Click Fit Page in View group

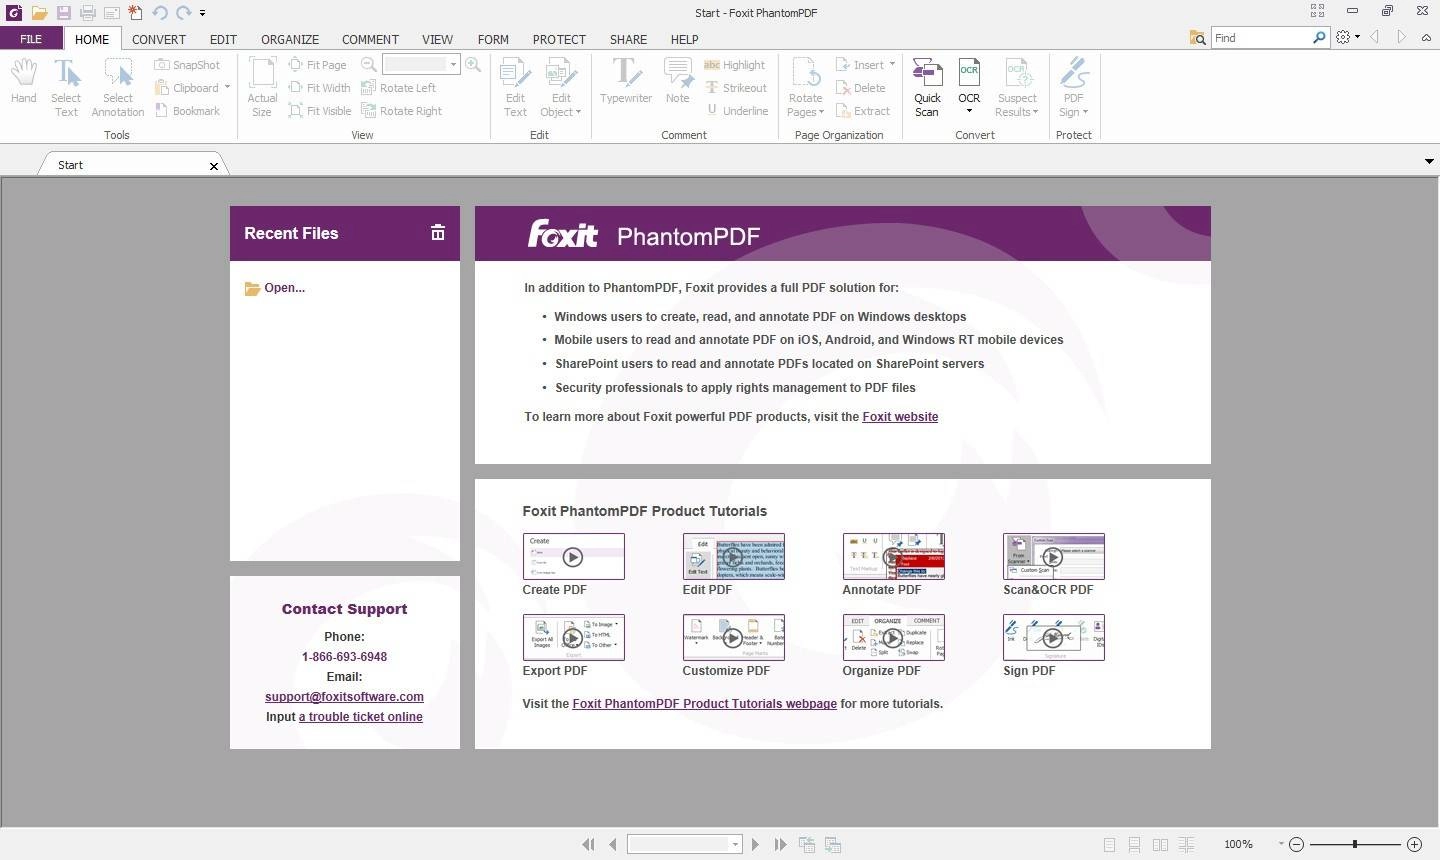click(x=317, y=65)
